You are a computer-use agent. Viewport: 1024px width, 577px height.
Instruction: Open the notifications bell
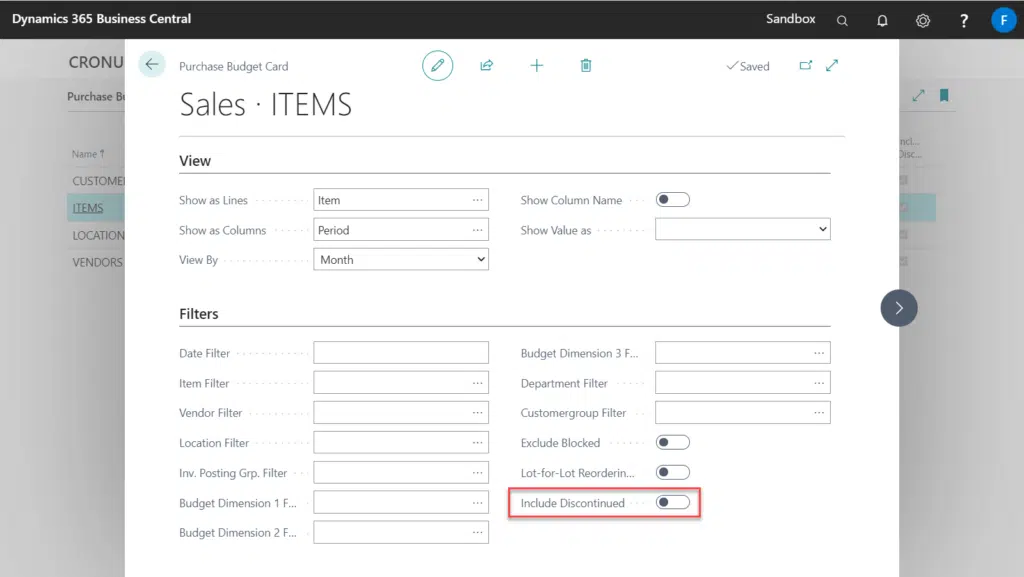(x=882, y=20)
